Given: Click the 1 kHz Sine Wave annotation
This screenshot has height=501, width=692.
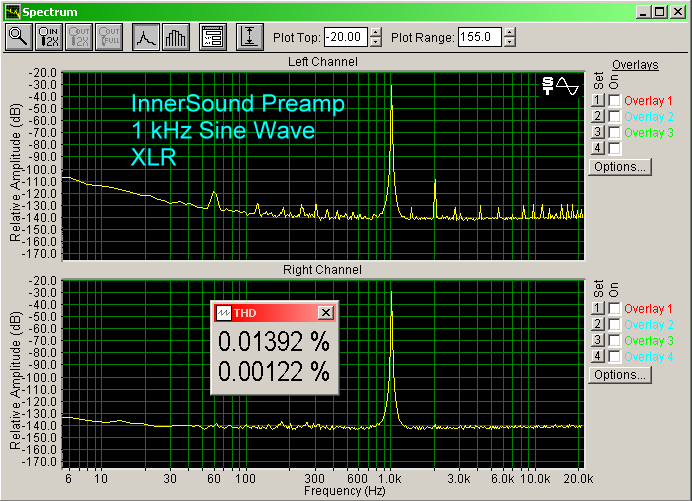Looking at the screenshot, I should coord(223,130).
